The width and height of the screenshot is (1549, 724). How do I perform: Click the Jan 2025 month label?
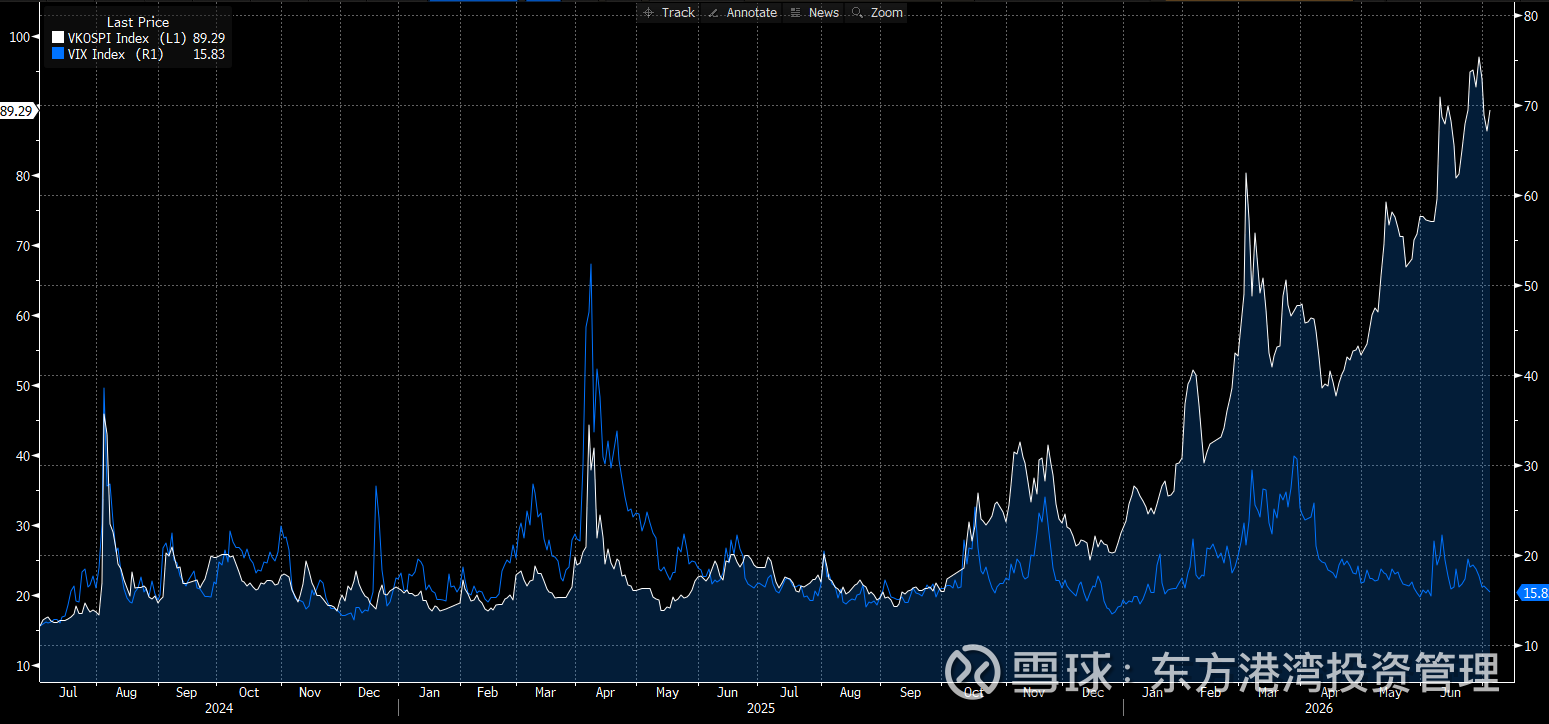click(429, 692)
